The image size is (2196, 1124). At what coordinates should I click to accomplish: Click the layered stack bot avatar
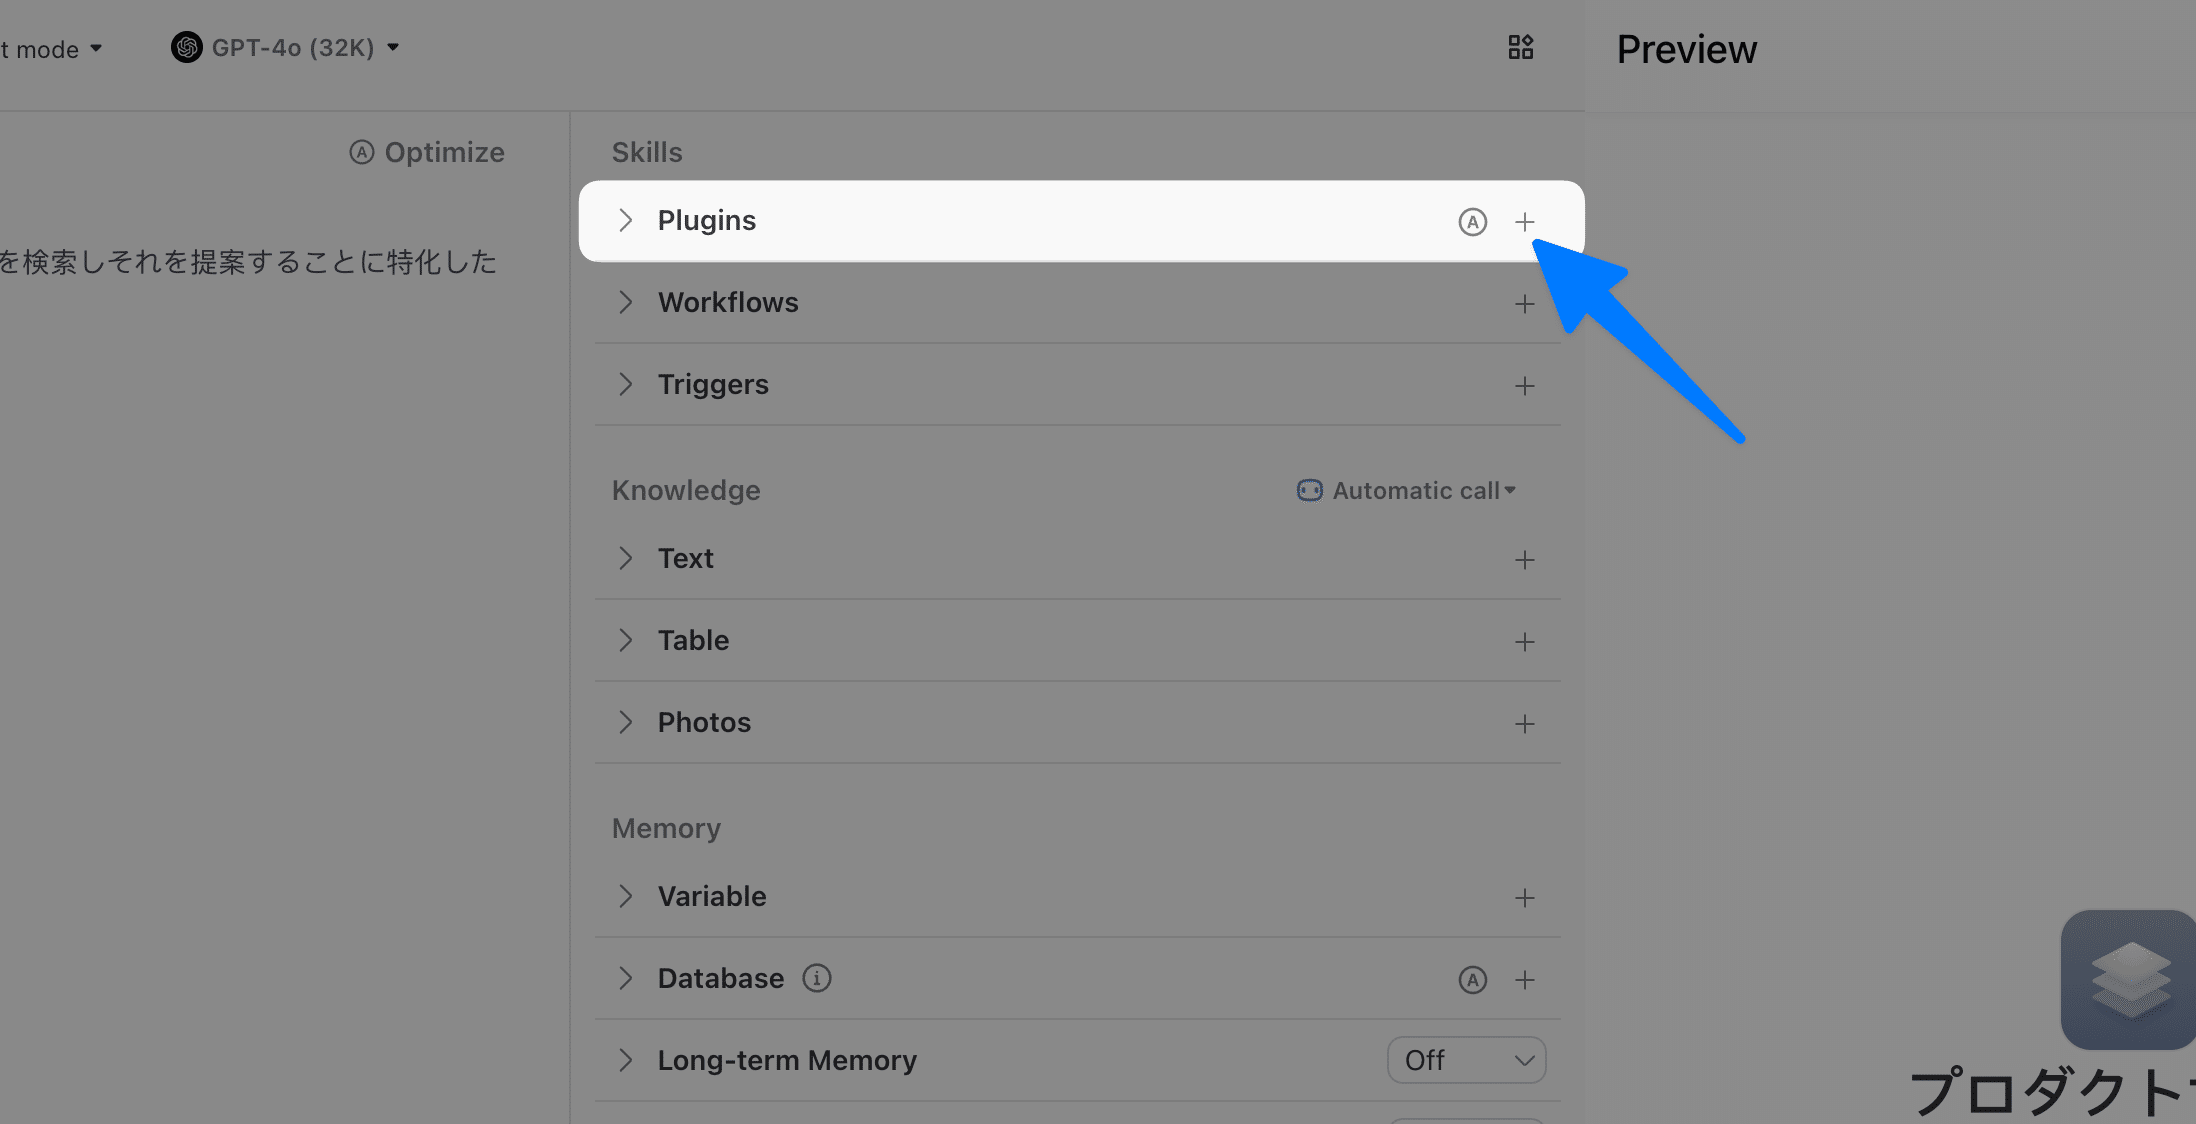point(2129,978)
